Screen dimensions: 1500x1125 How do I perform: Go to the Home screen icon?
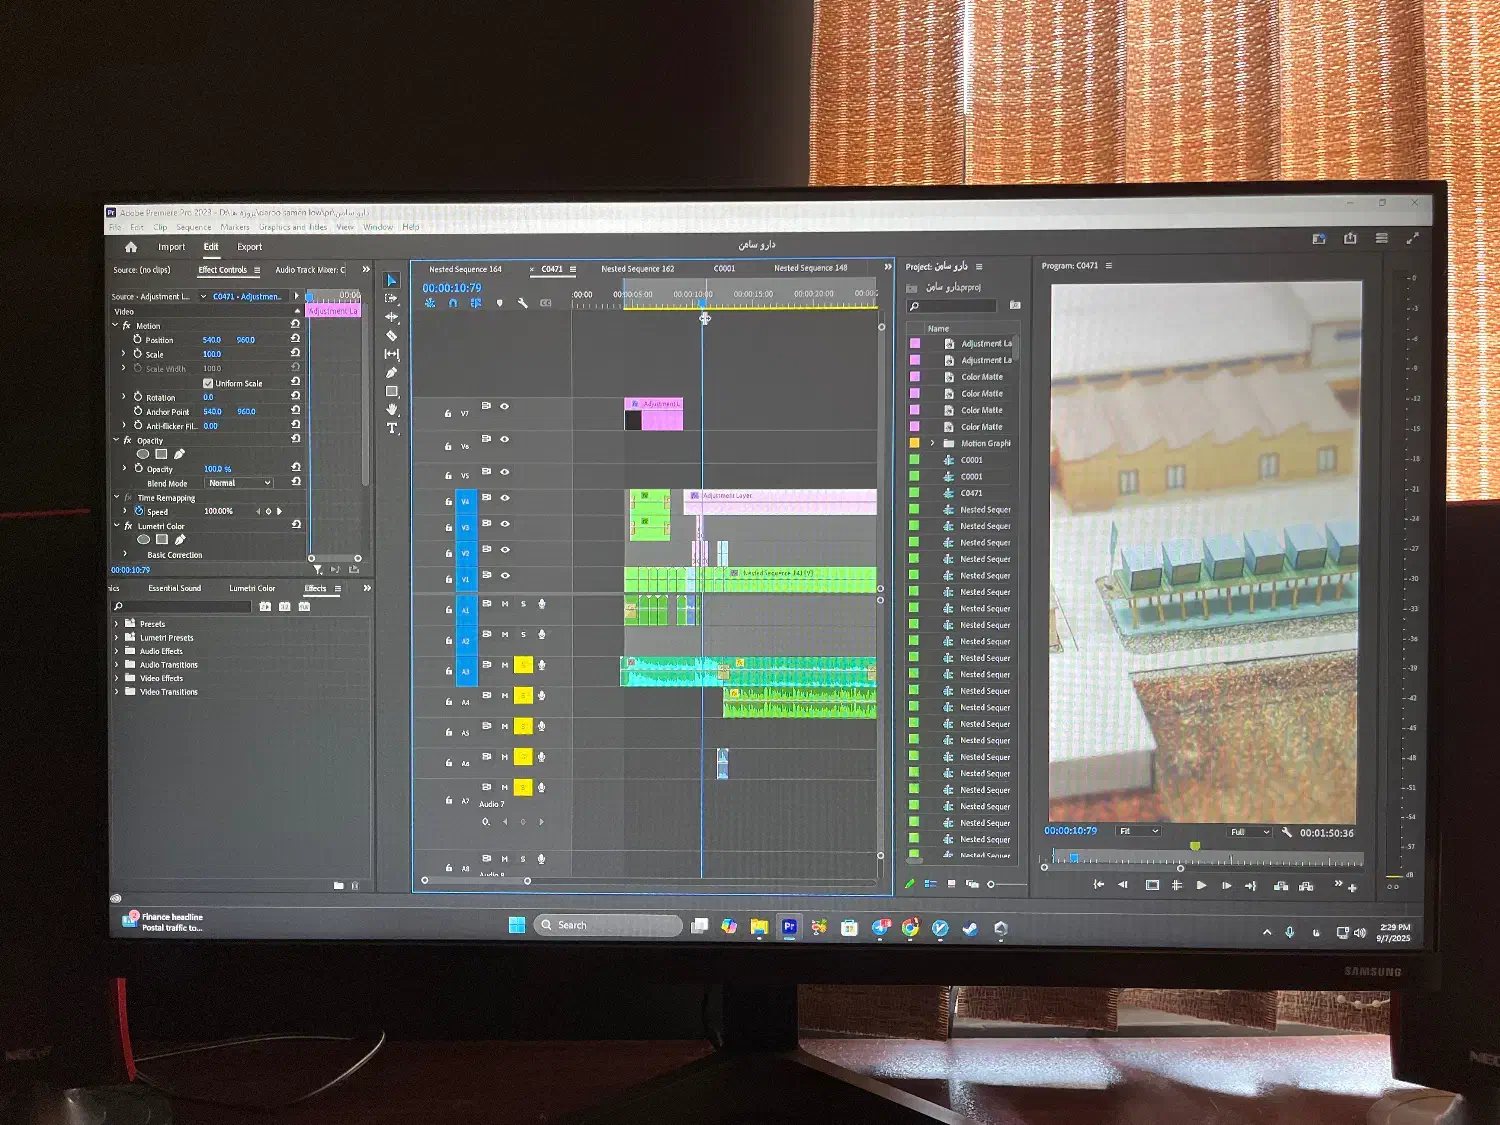131,247
